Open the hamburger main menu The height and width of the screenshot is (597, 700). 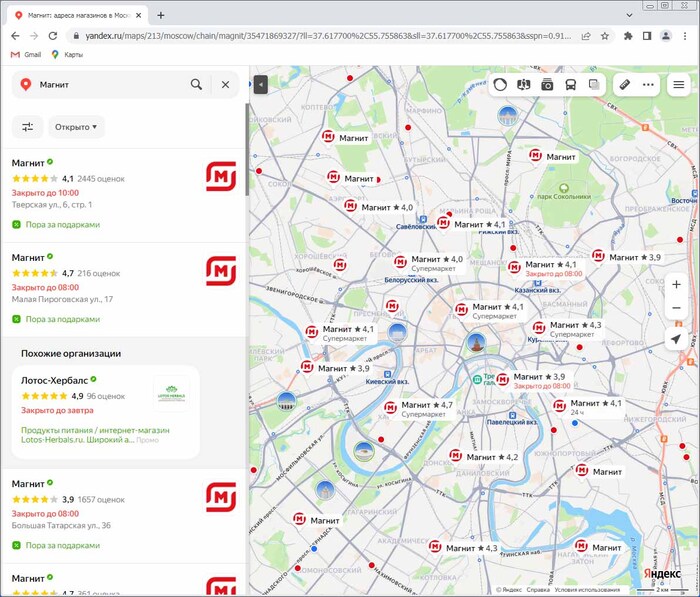point(679,84)
